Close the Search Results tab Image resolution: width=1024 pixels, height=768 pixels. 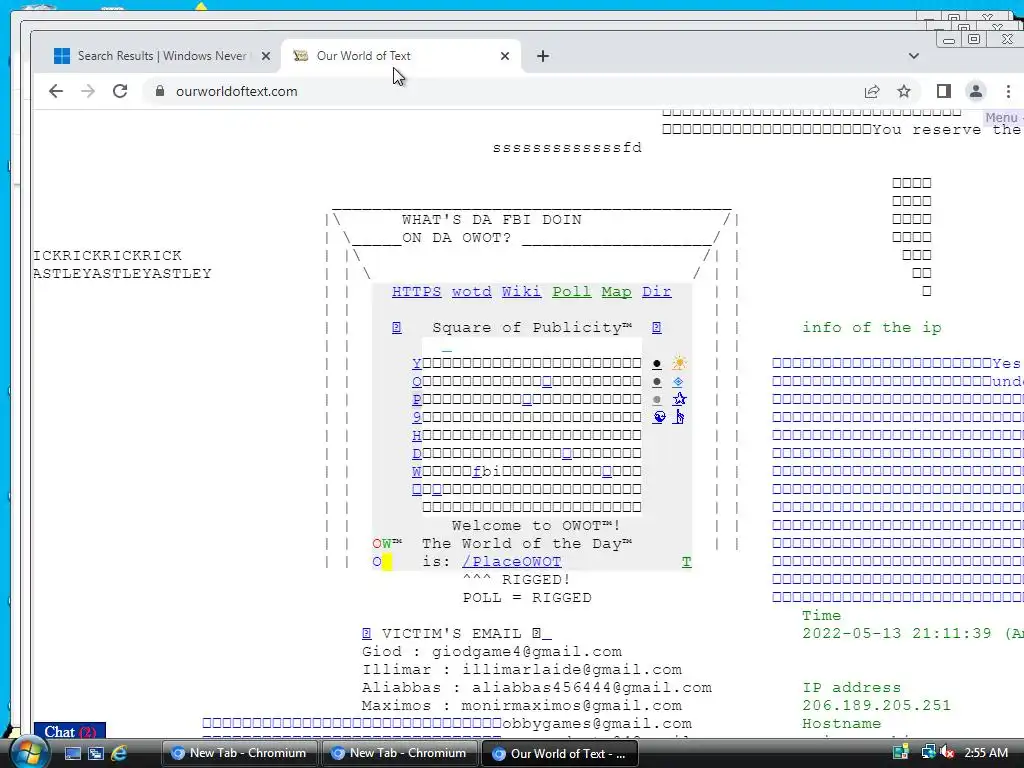[x=266, y=56]
